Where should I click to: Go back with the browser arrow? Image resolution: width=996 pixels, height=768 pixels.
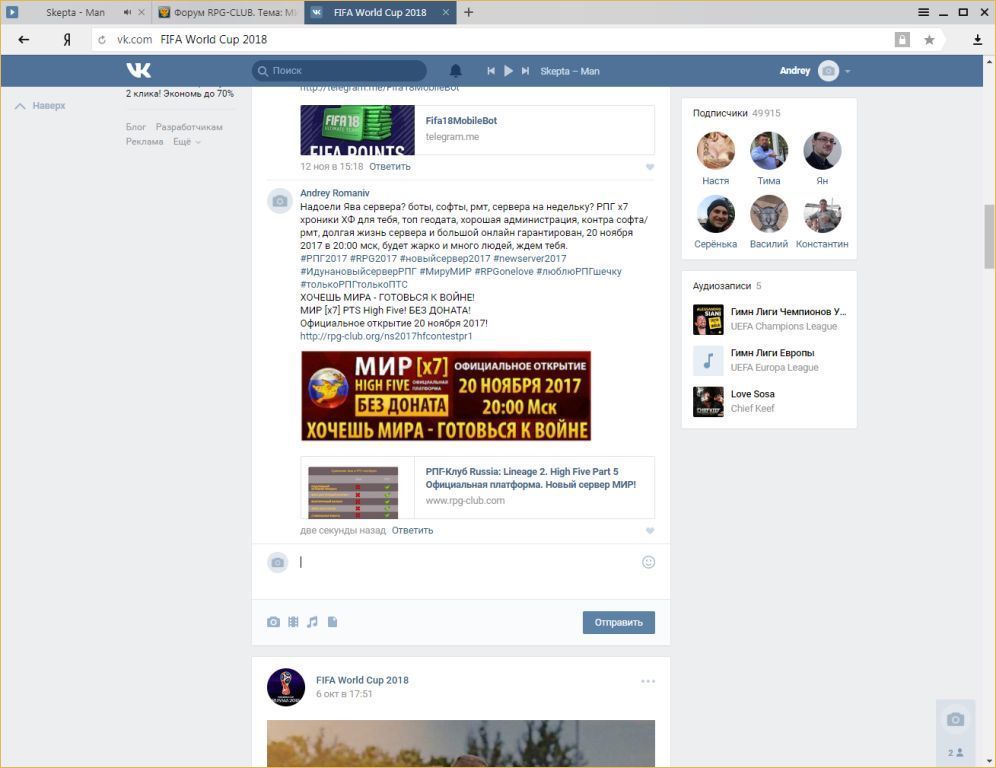pos(24,39)
